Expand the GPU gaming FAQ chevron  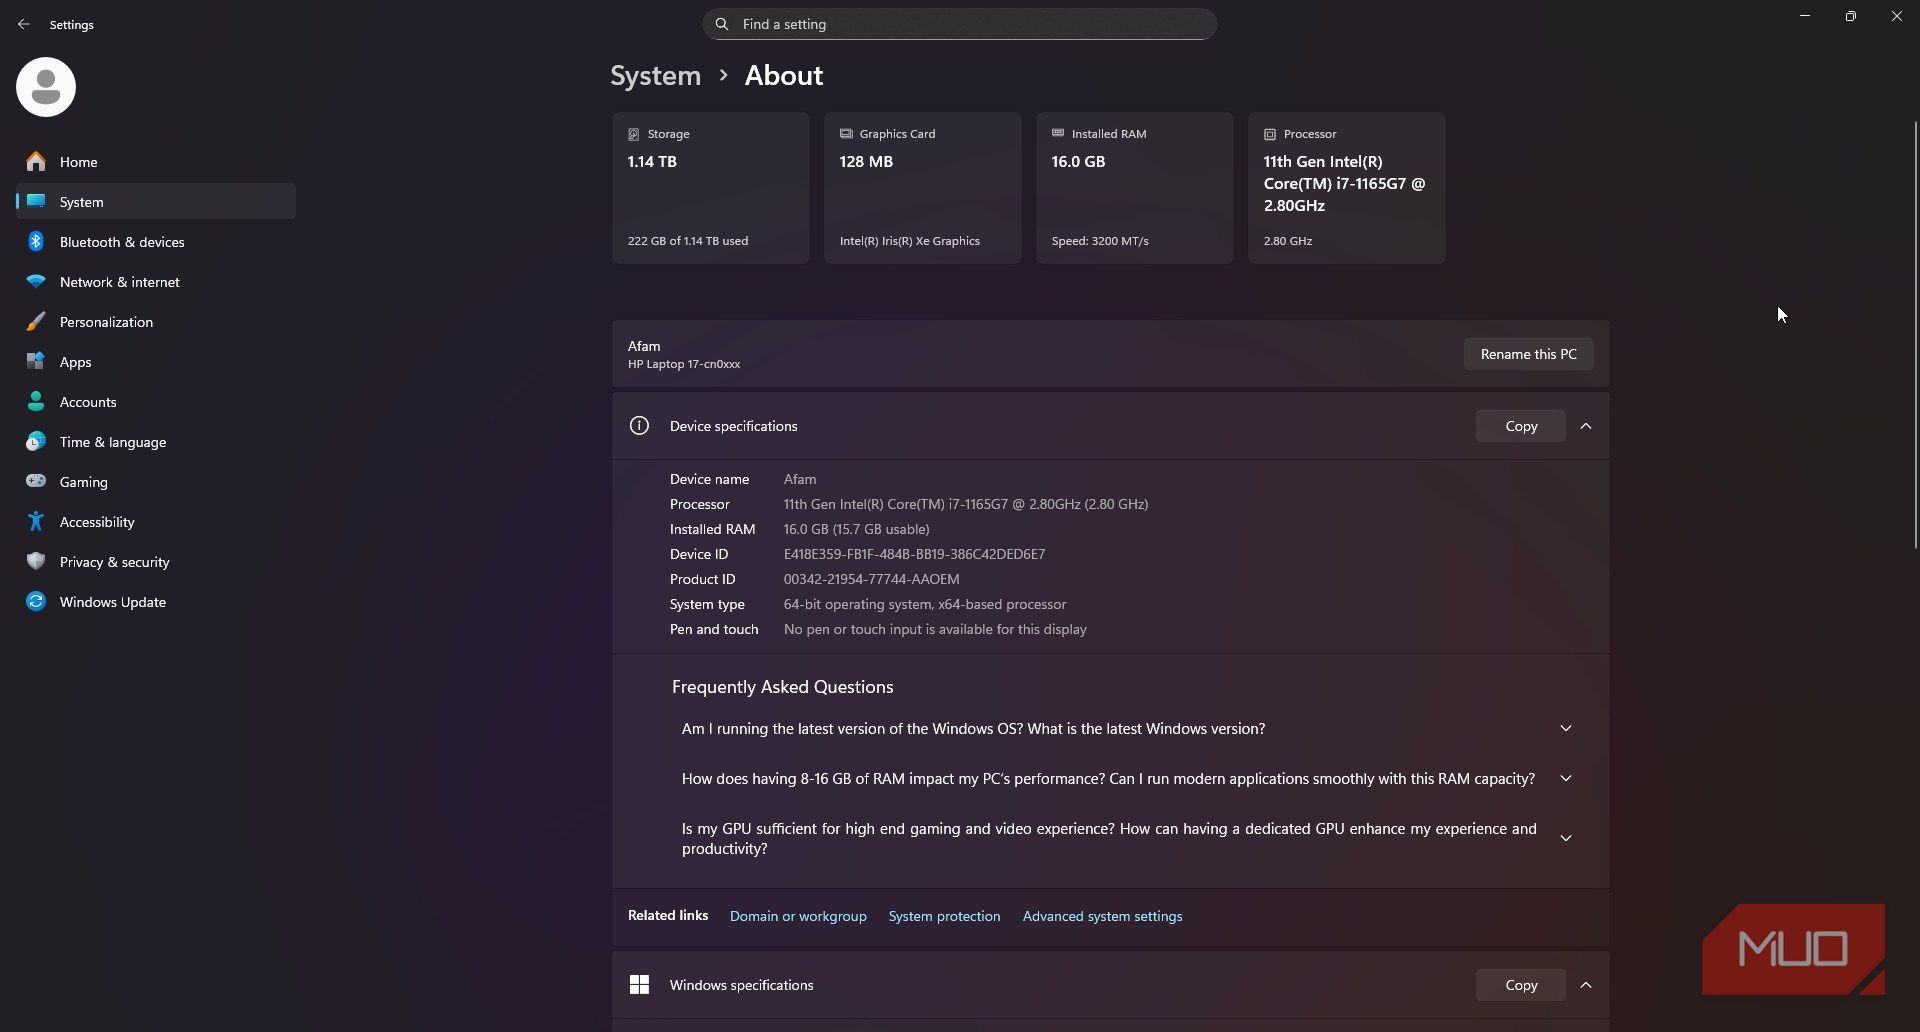point(1566,838)
